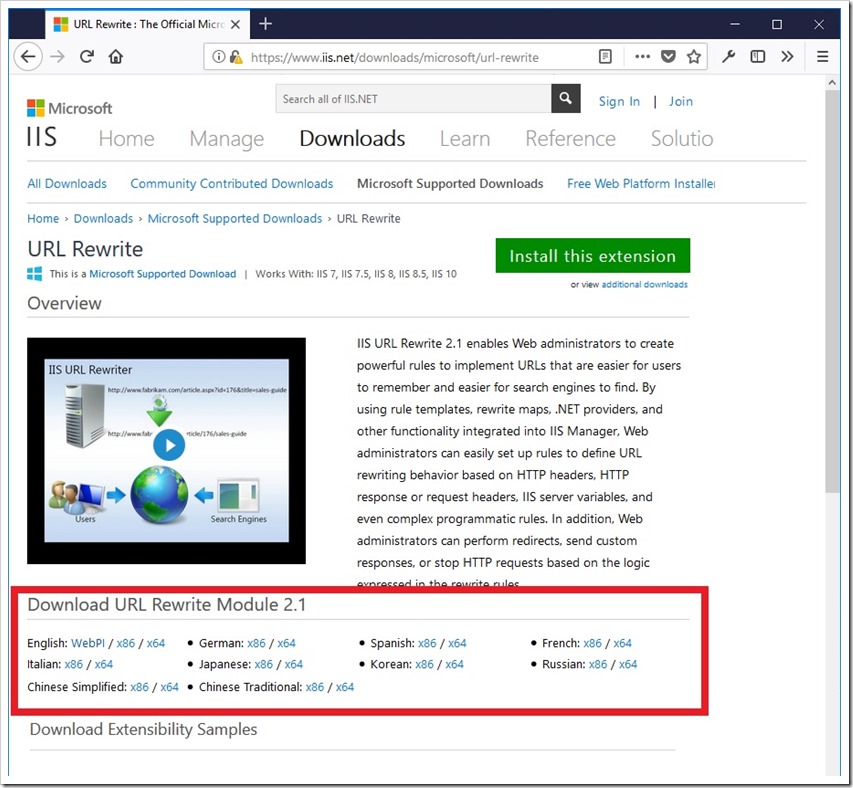Download Spanish x64 installer
This screenshot has height=788, width=853.
[457, 643]
